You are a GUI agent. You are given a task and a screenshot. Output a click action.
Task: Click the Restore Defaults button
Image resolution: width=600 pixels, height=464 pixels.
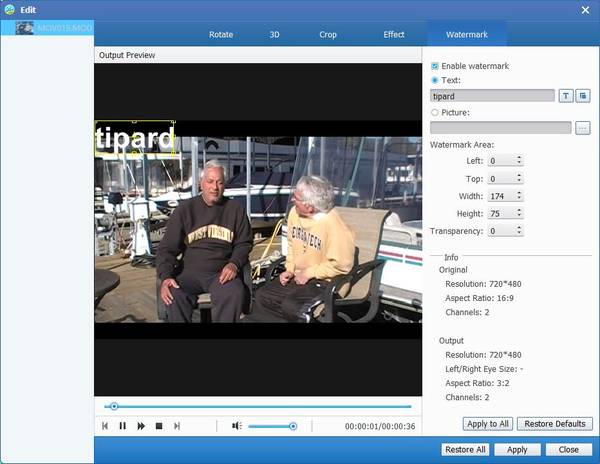coord(555,424)
